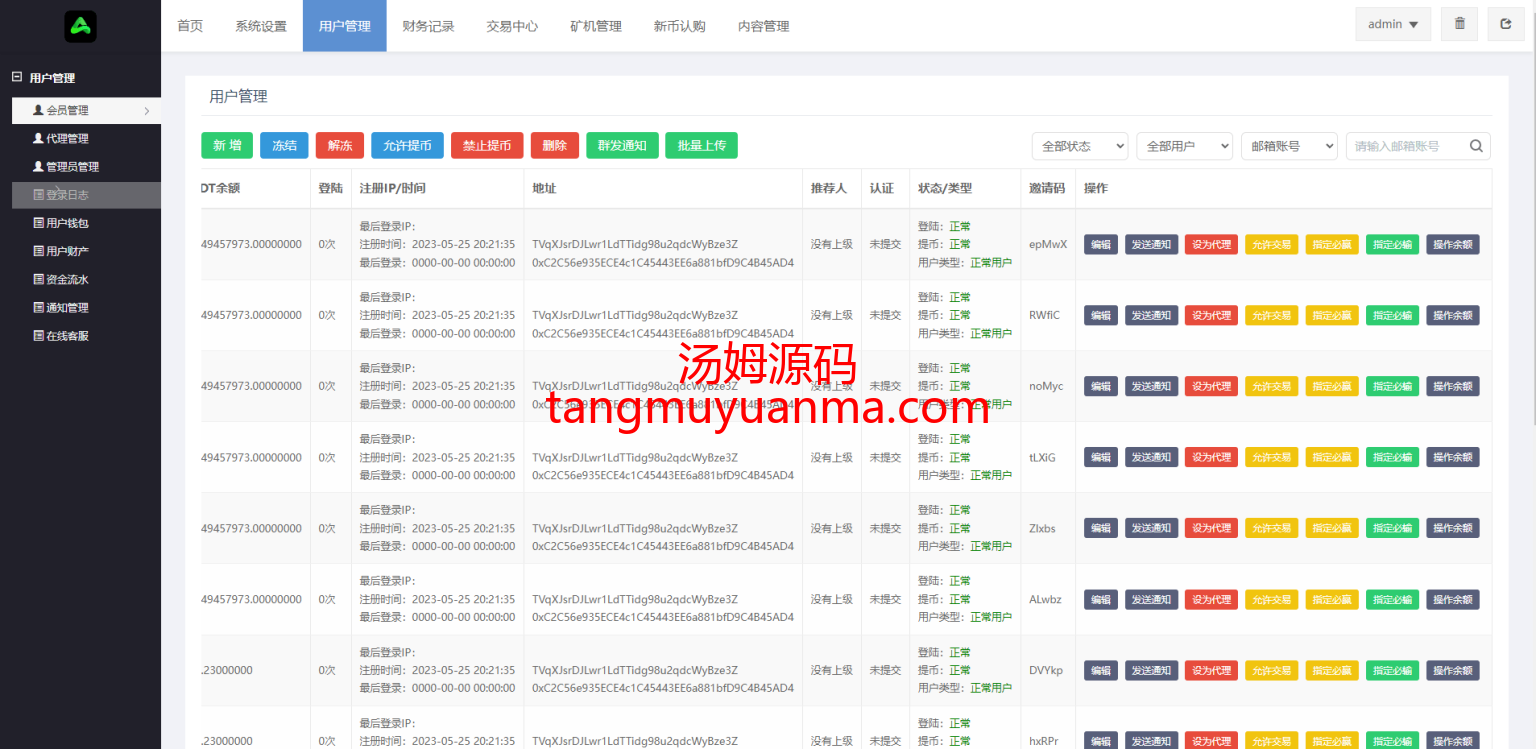
Task: Open 代理管理 in the sidebar
Action: click(x=67, y=139)
